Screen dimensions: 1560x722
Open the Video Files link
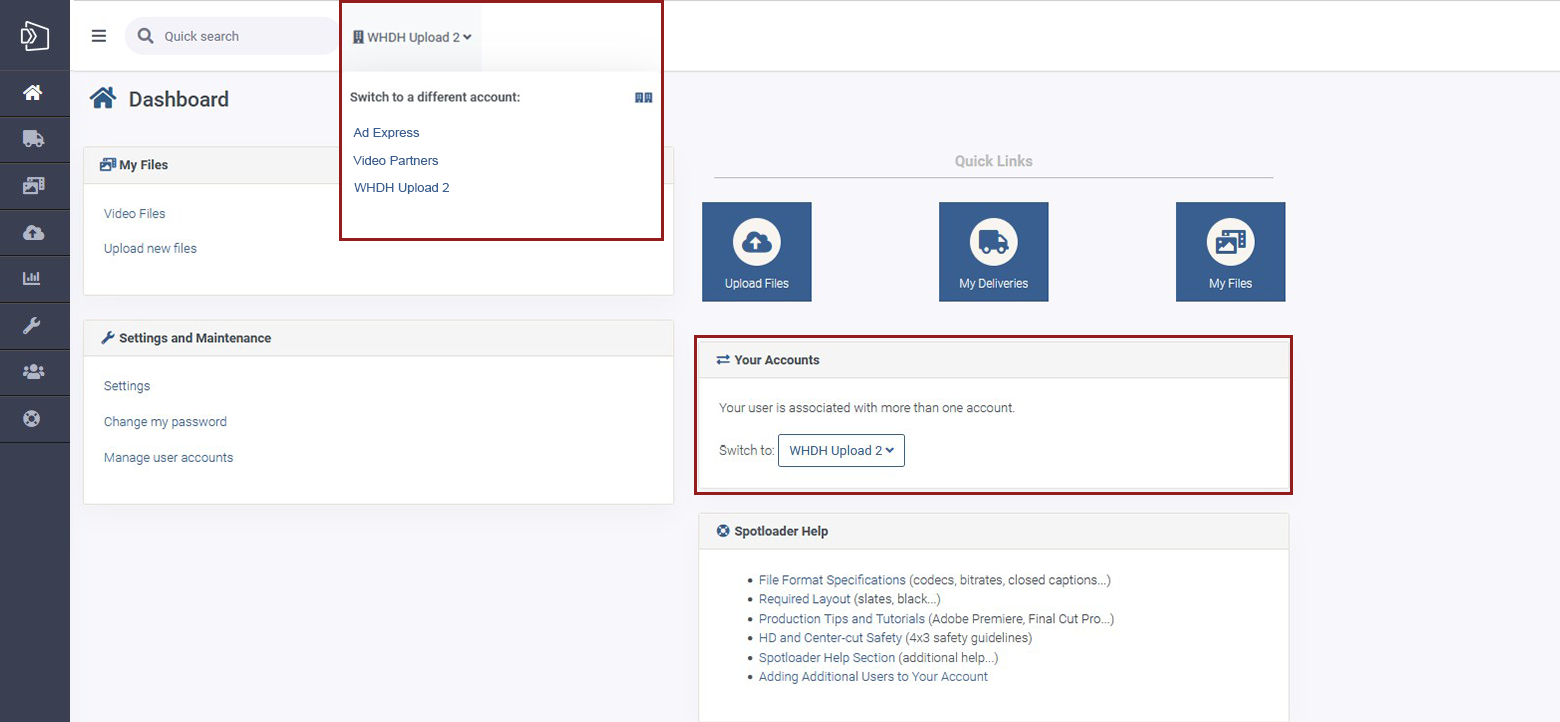pyautogui.click(x=135, y=213)
